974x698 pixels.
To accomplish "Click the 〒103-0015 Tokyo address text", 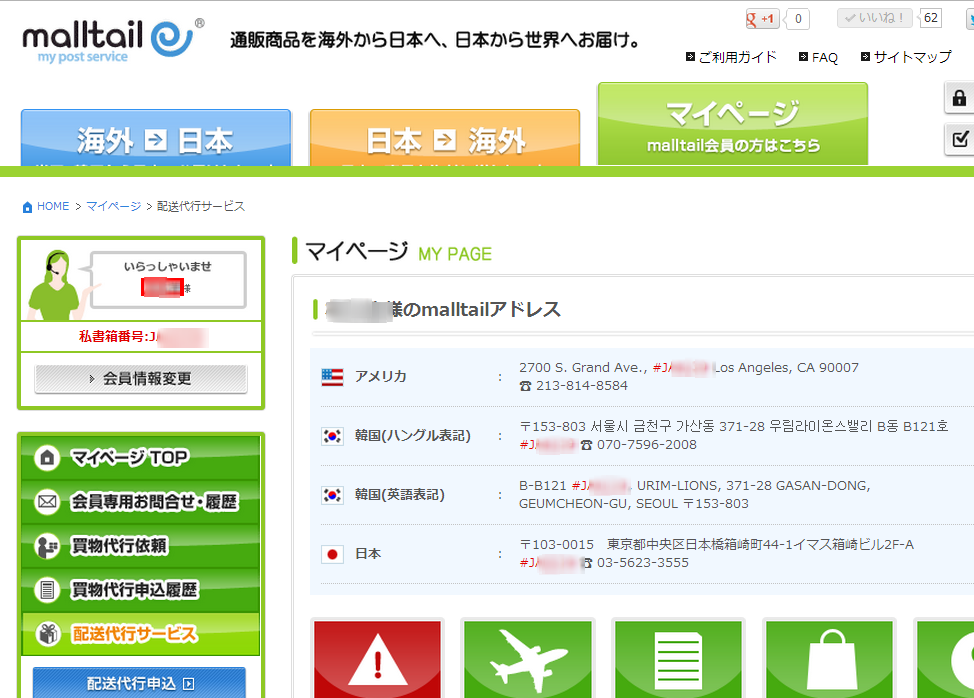I will pyautogui.click(x=716, y=545).
